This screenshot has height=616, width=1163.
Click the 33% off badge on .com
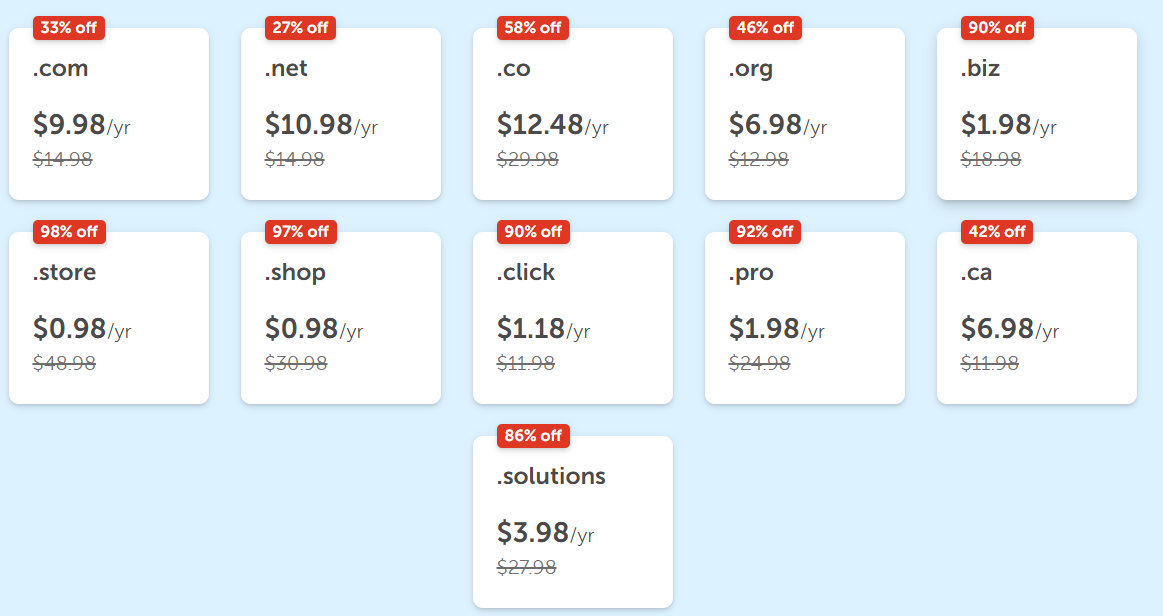pos(68,28)
